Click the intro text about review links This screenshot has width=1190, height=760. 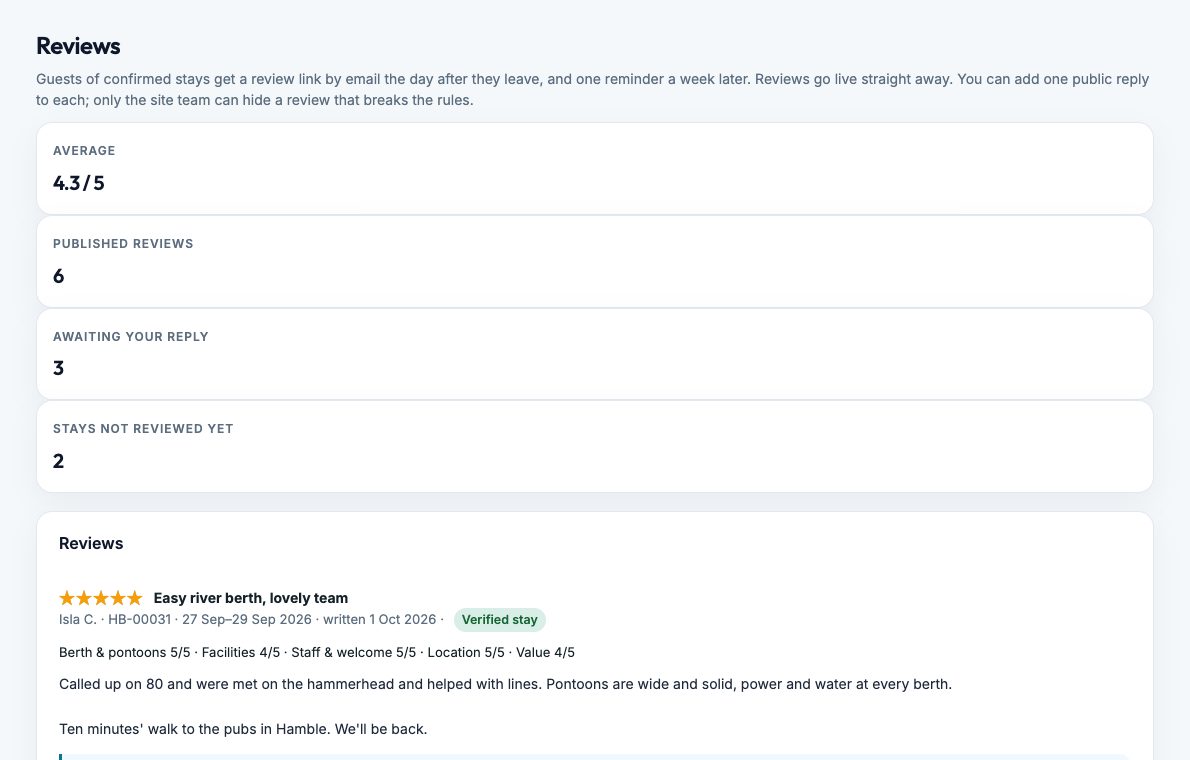coord(593,90)
